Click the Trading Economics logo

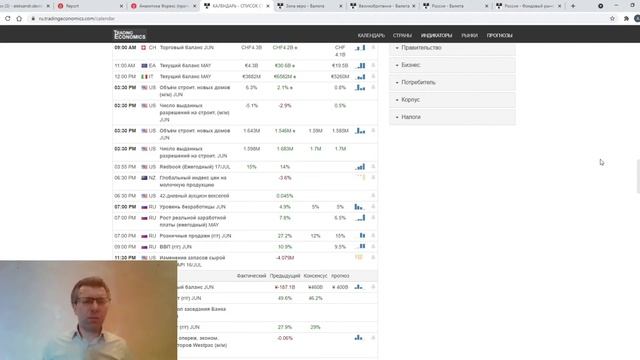pyautogui.click(x=129, y=35)
